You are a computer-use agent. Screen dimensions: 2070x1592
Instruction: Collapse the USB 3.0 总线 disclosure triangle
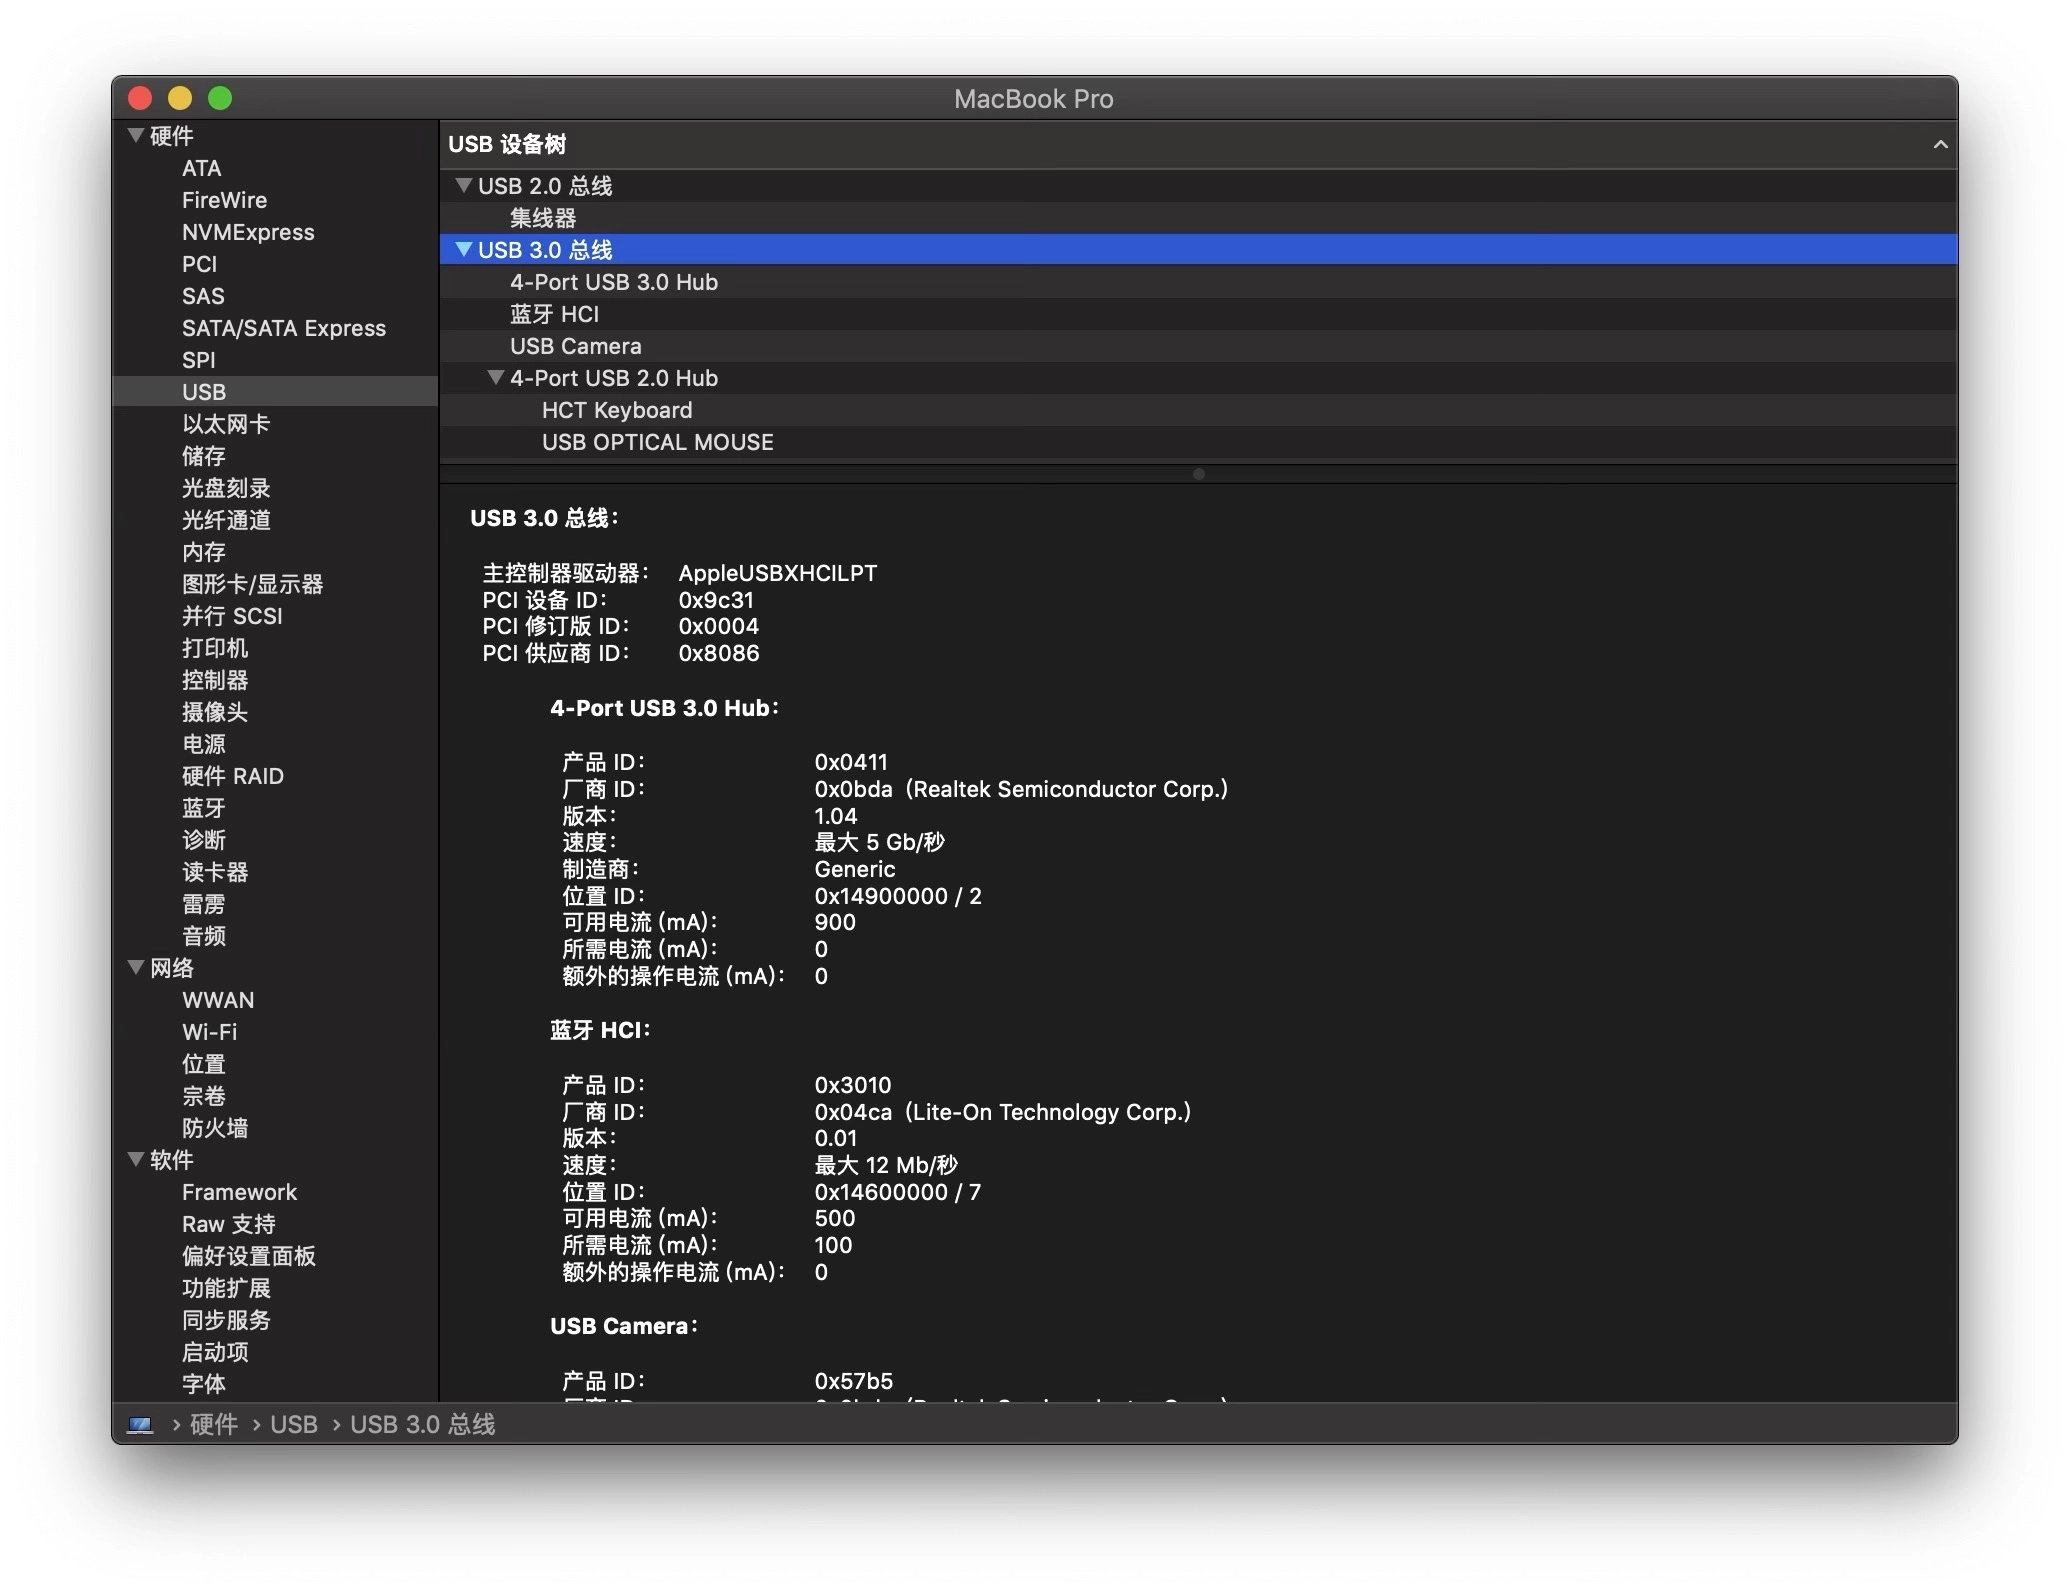[463, 249]
